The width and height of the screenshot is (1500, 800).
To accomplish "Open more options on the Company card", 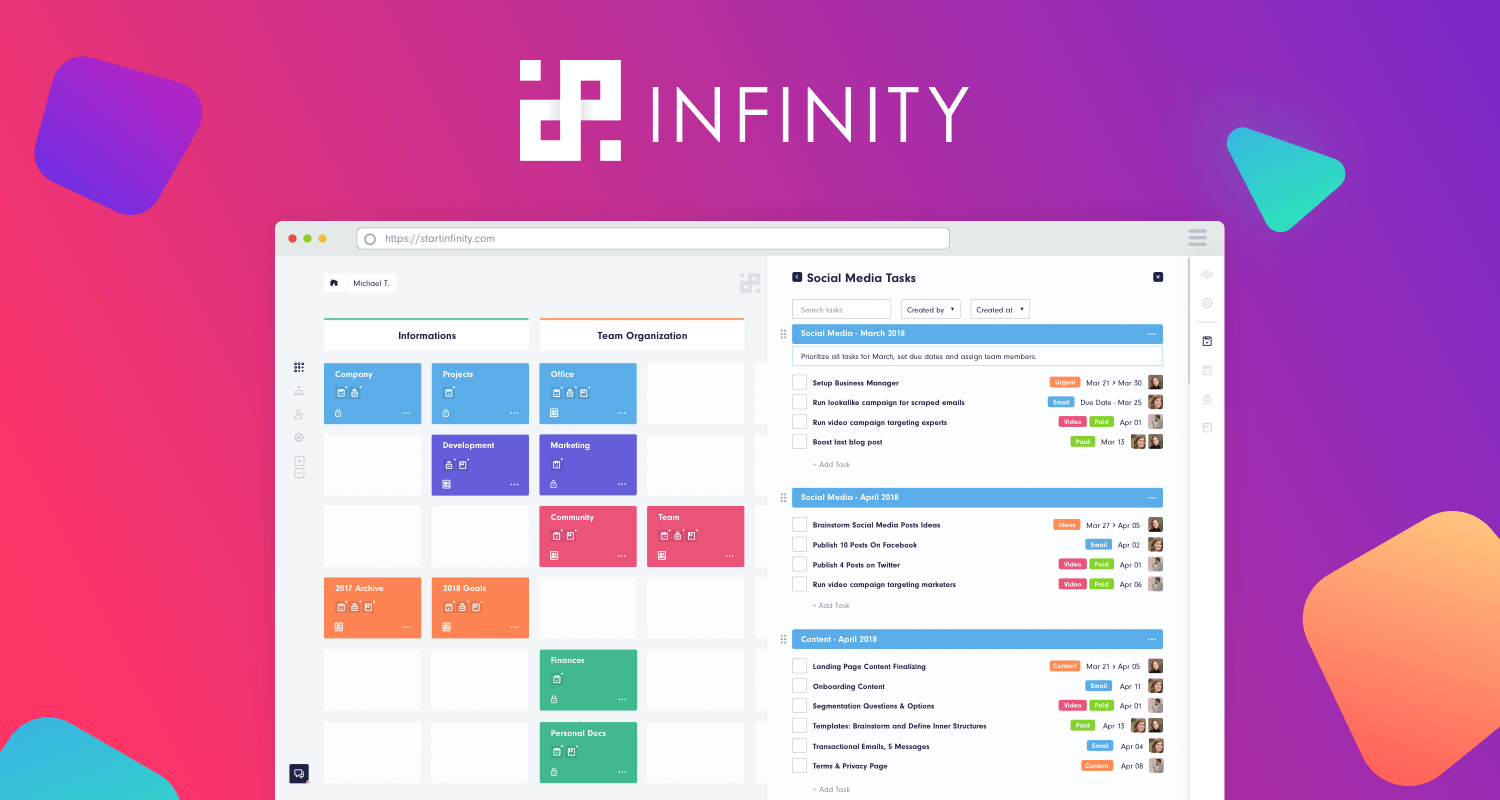I will [406, 413].
